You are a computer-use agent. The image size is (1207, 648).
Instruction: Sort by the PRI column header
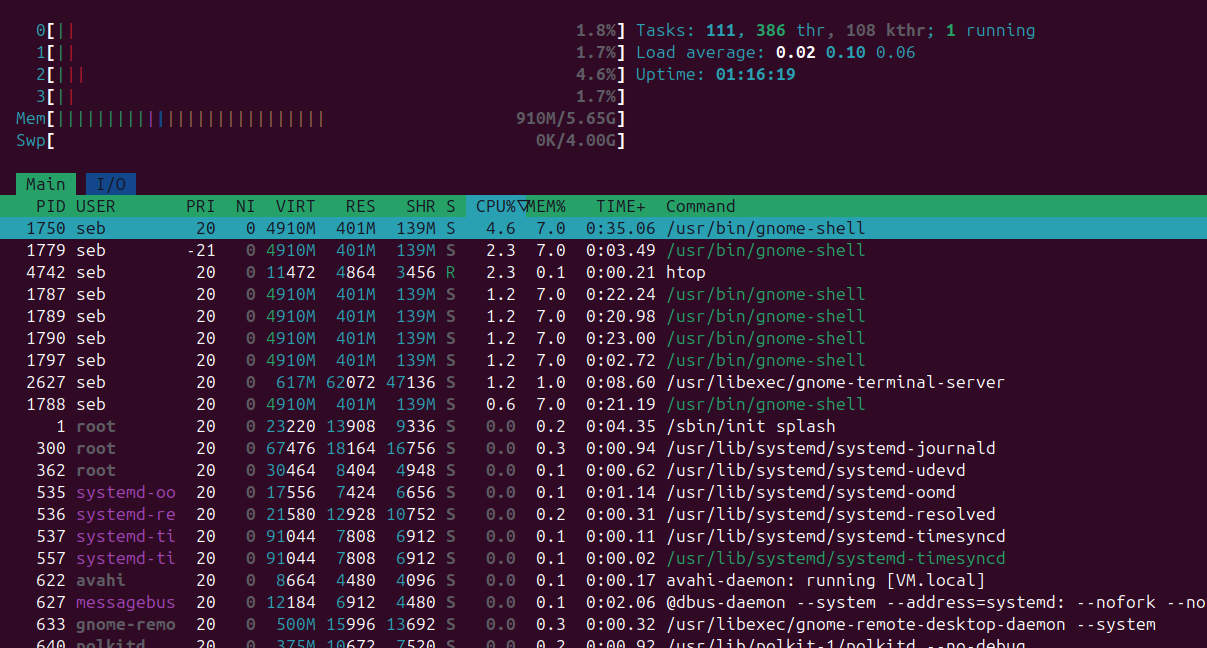click(x=200, y=206)
